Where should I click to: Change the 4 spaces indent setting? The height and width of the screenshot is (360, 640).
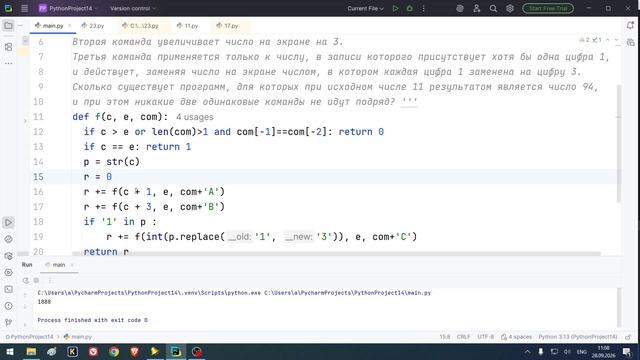pyautogui.click(x=516, y=337)
